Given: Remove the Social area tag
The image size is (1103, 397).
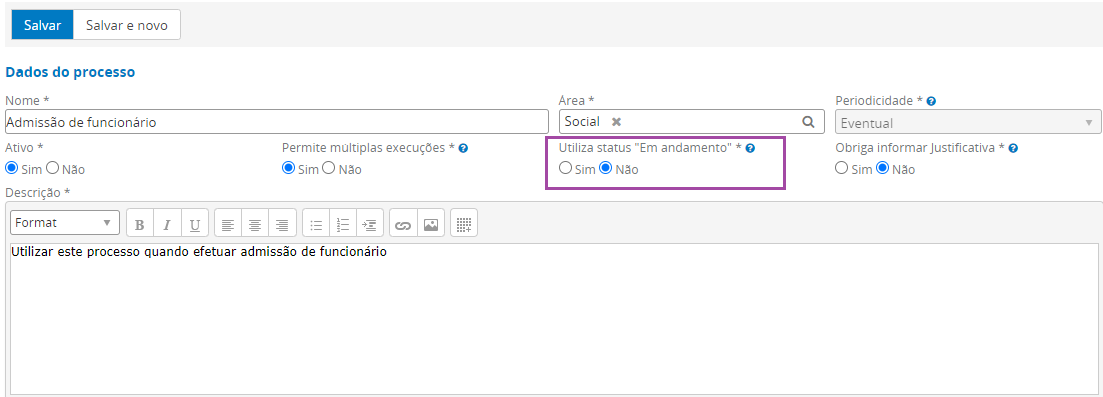Looking at the screenshot, I should pos(616,122).
